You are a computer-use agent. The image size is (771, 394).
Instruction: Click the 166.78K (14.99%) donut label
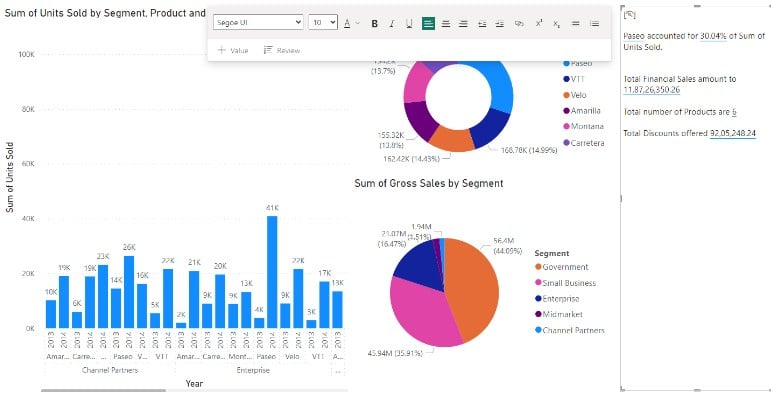[529, 150]
